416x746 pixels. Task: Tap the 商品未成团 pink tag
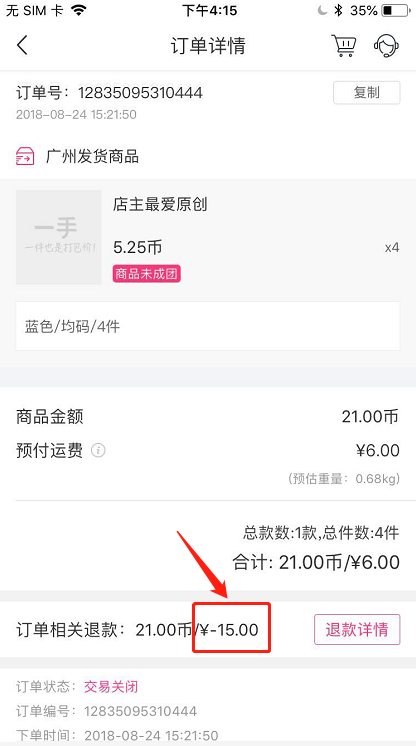tap(147, 274)
